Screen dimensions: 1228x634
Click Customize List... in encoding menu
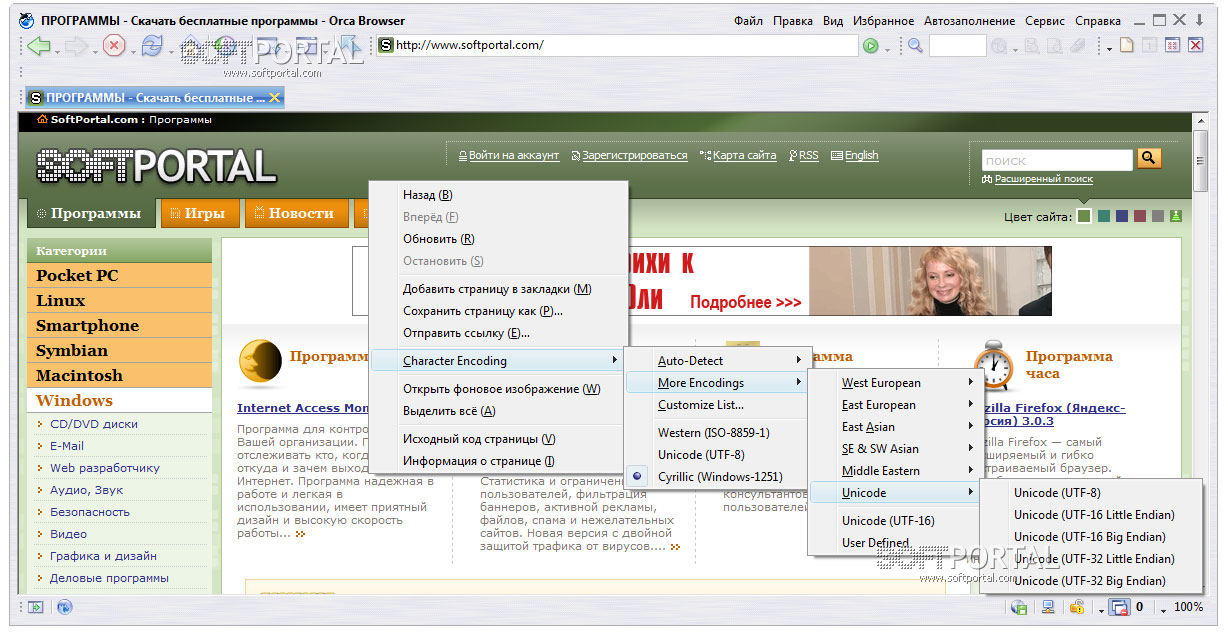716,405
